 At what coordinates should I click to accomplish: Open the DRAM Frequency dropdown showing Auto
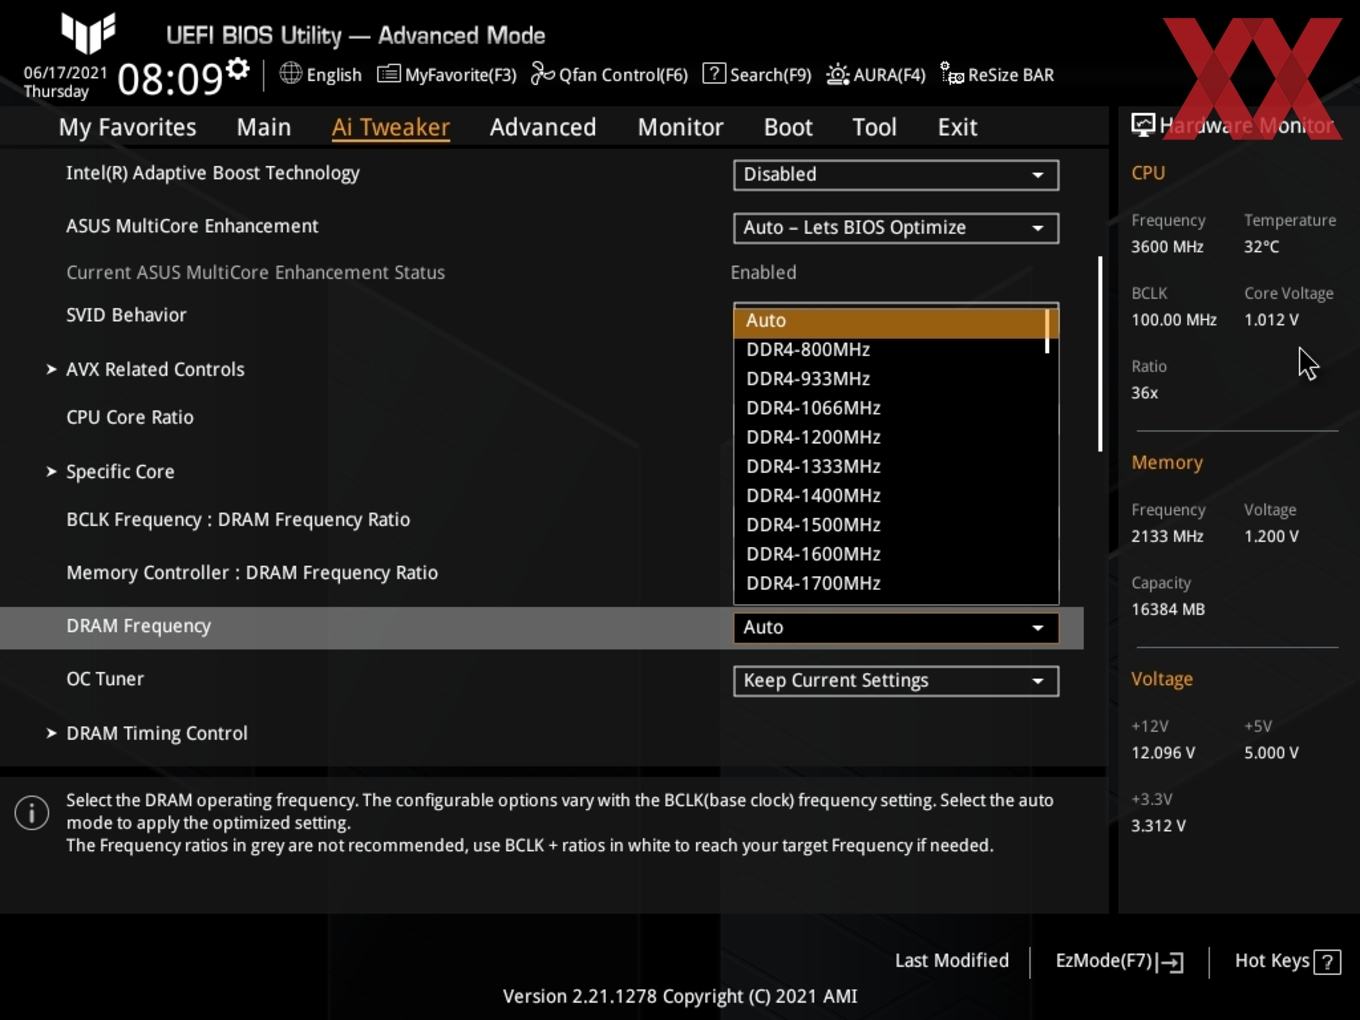[x=896, y=627]
